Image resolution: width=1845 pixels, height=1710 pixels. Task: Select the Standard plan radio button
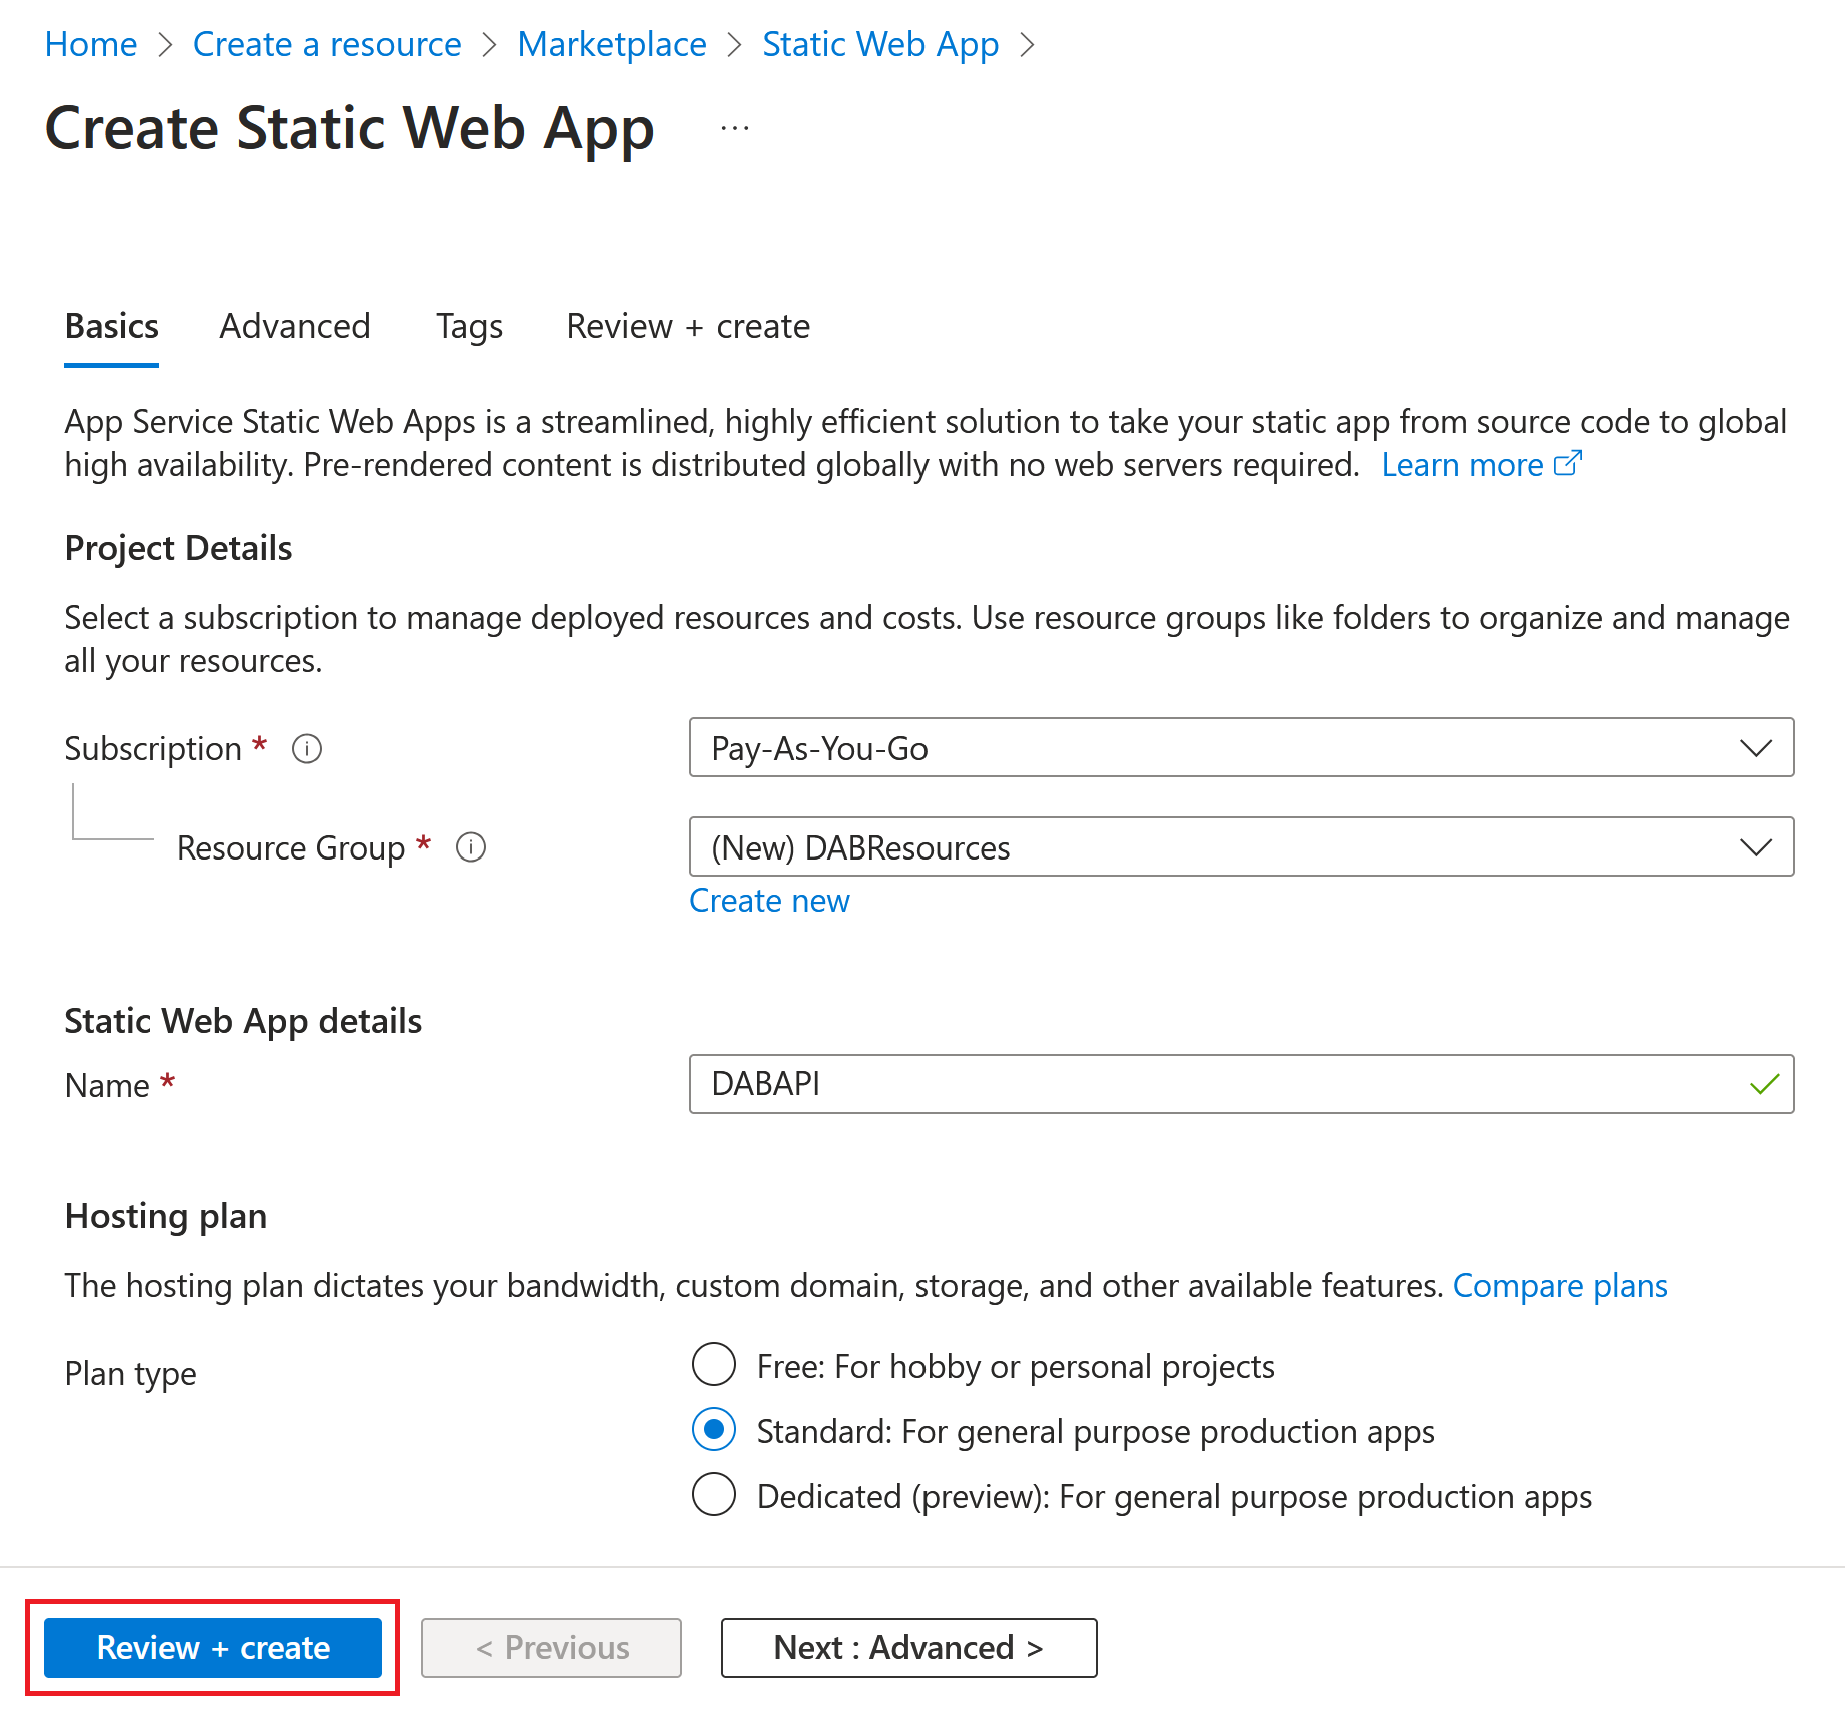click(x=714, y=1430)
